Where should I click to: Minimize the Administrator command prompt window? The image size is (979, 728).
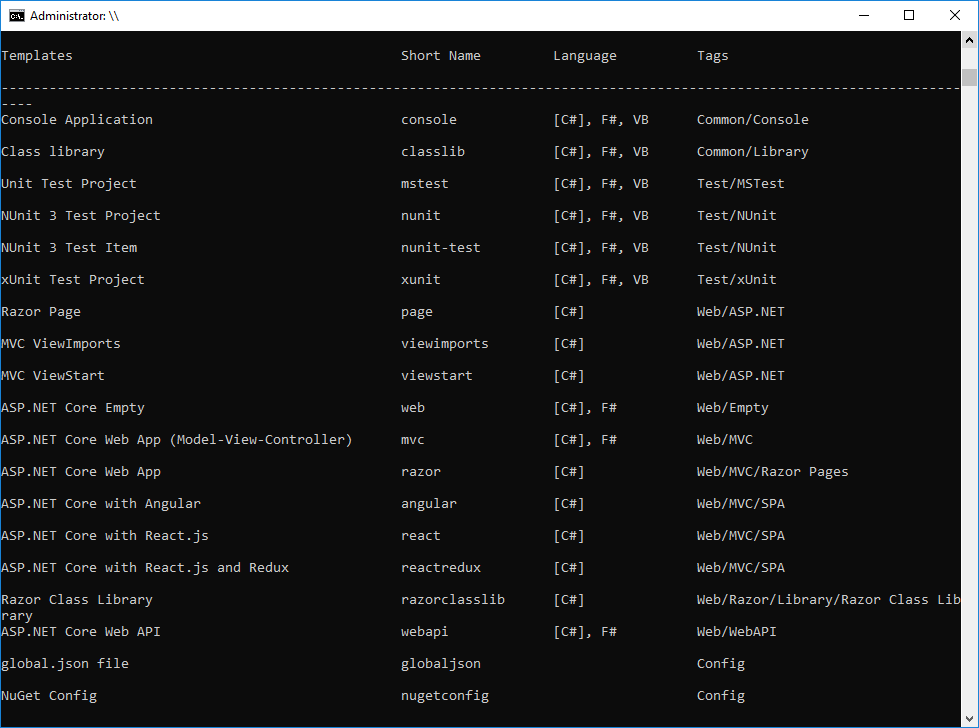coord(863,16)
